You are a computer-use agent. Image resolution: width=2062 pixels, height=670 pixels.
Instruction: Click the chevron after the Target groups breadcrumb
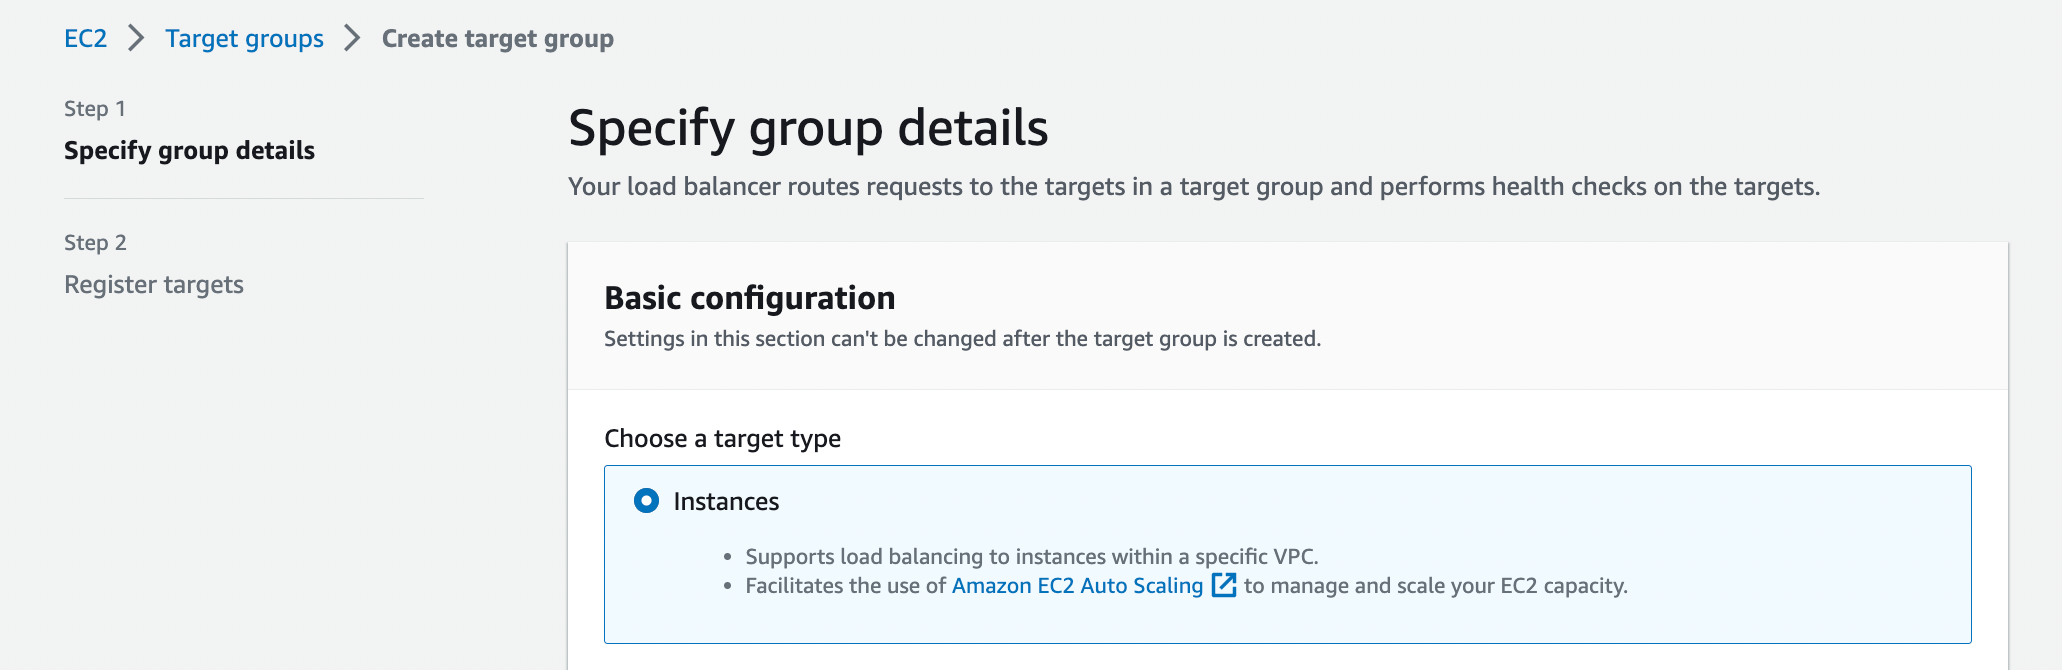352,39
